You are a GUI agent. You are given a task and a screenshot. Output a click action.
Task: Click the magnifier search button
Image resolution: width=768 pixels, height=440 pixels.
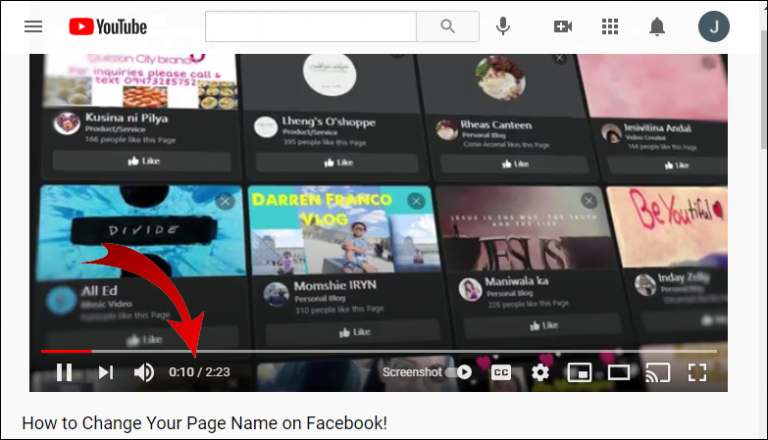[x=448, y=26]
